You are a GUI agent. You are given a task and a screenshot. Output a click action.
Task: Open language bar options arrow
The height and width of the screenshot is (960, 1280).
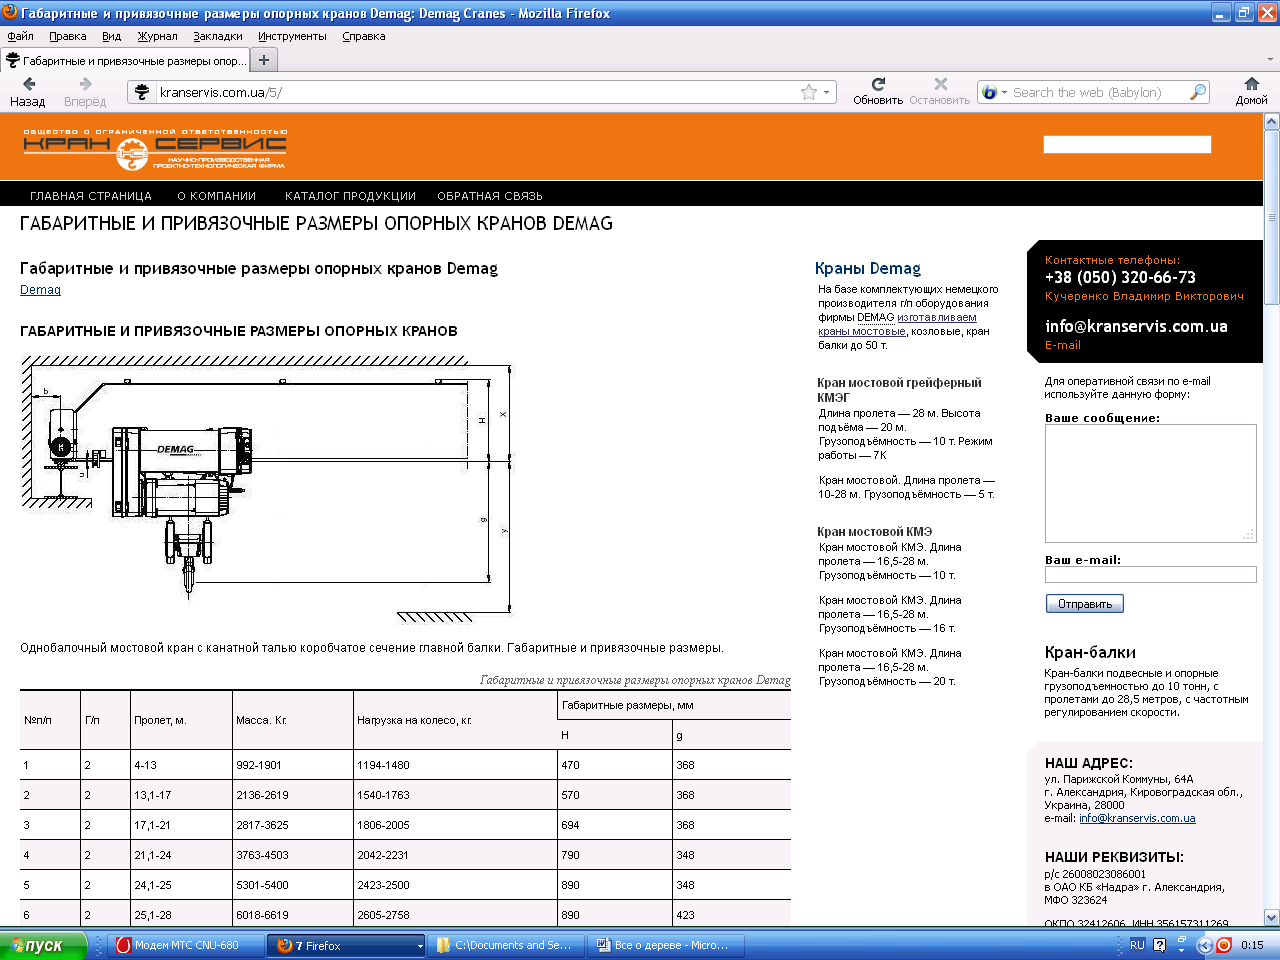pyautogui.click(x=1181, y=951)
